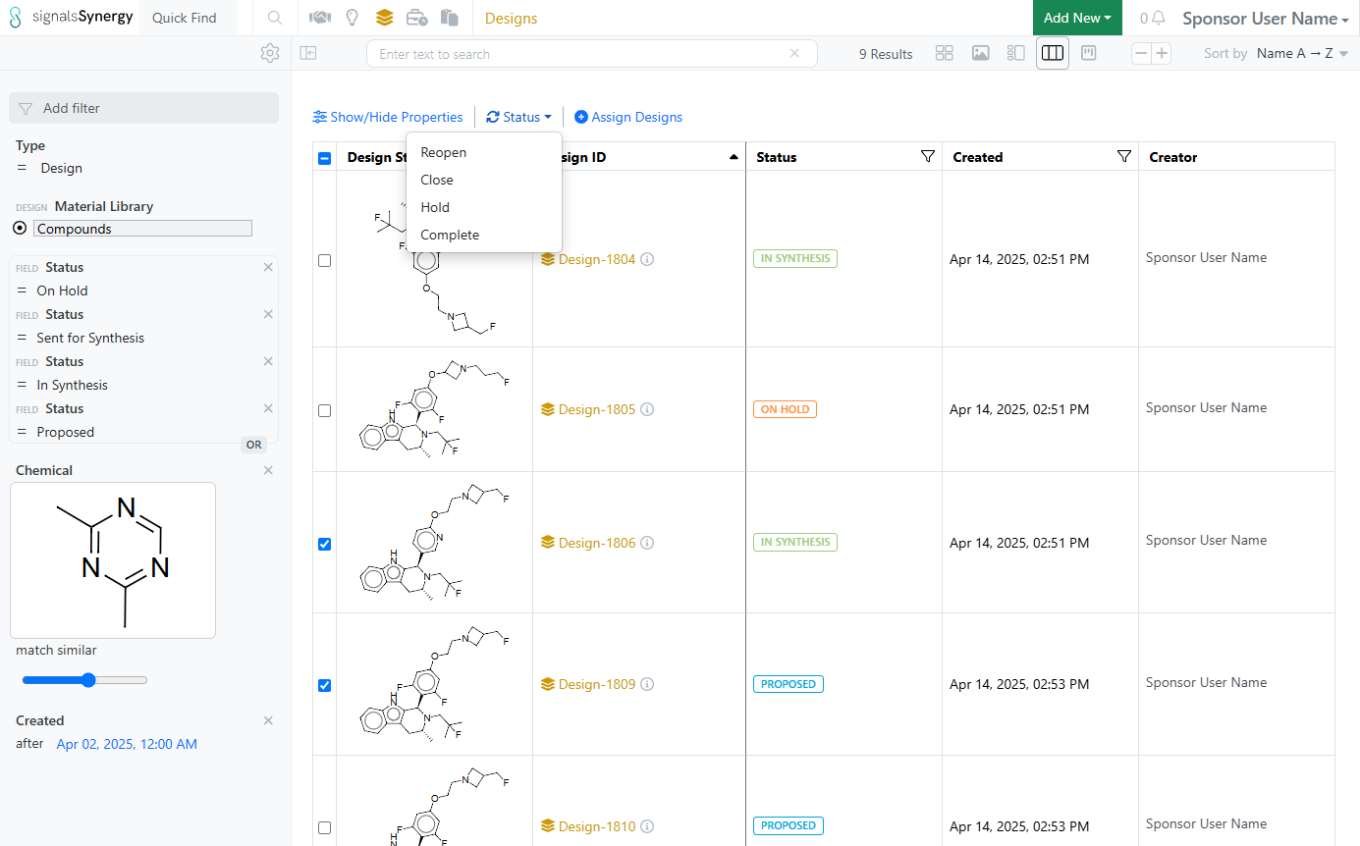
Task: Remove the In Synthesis status filter
Action: [x=268, y=361]
